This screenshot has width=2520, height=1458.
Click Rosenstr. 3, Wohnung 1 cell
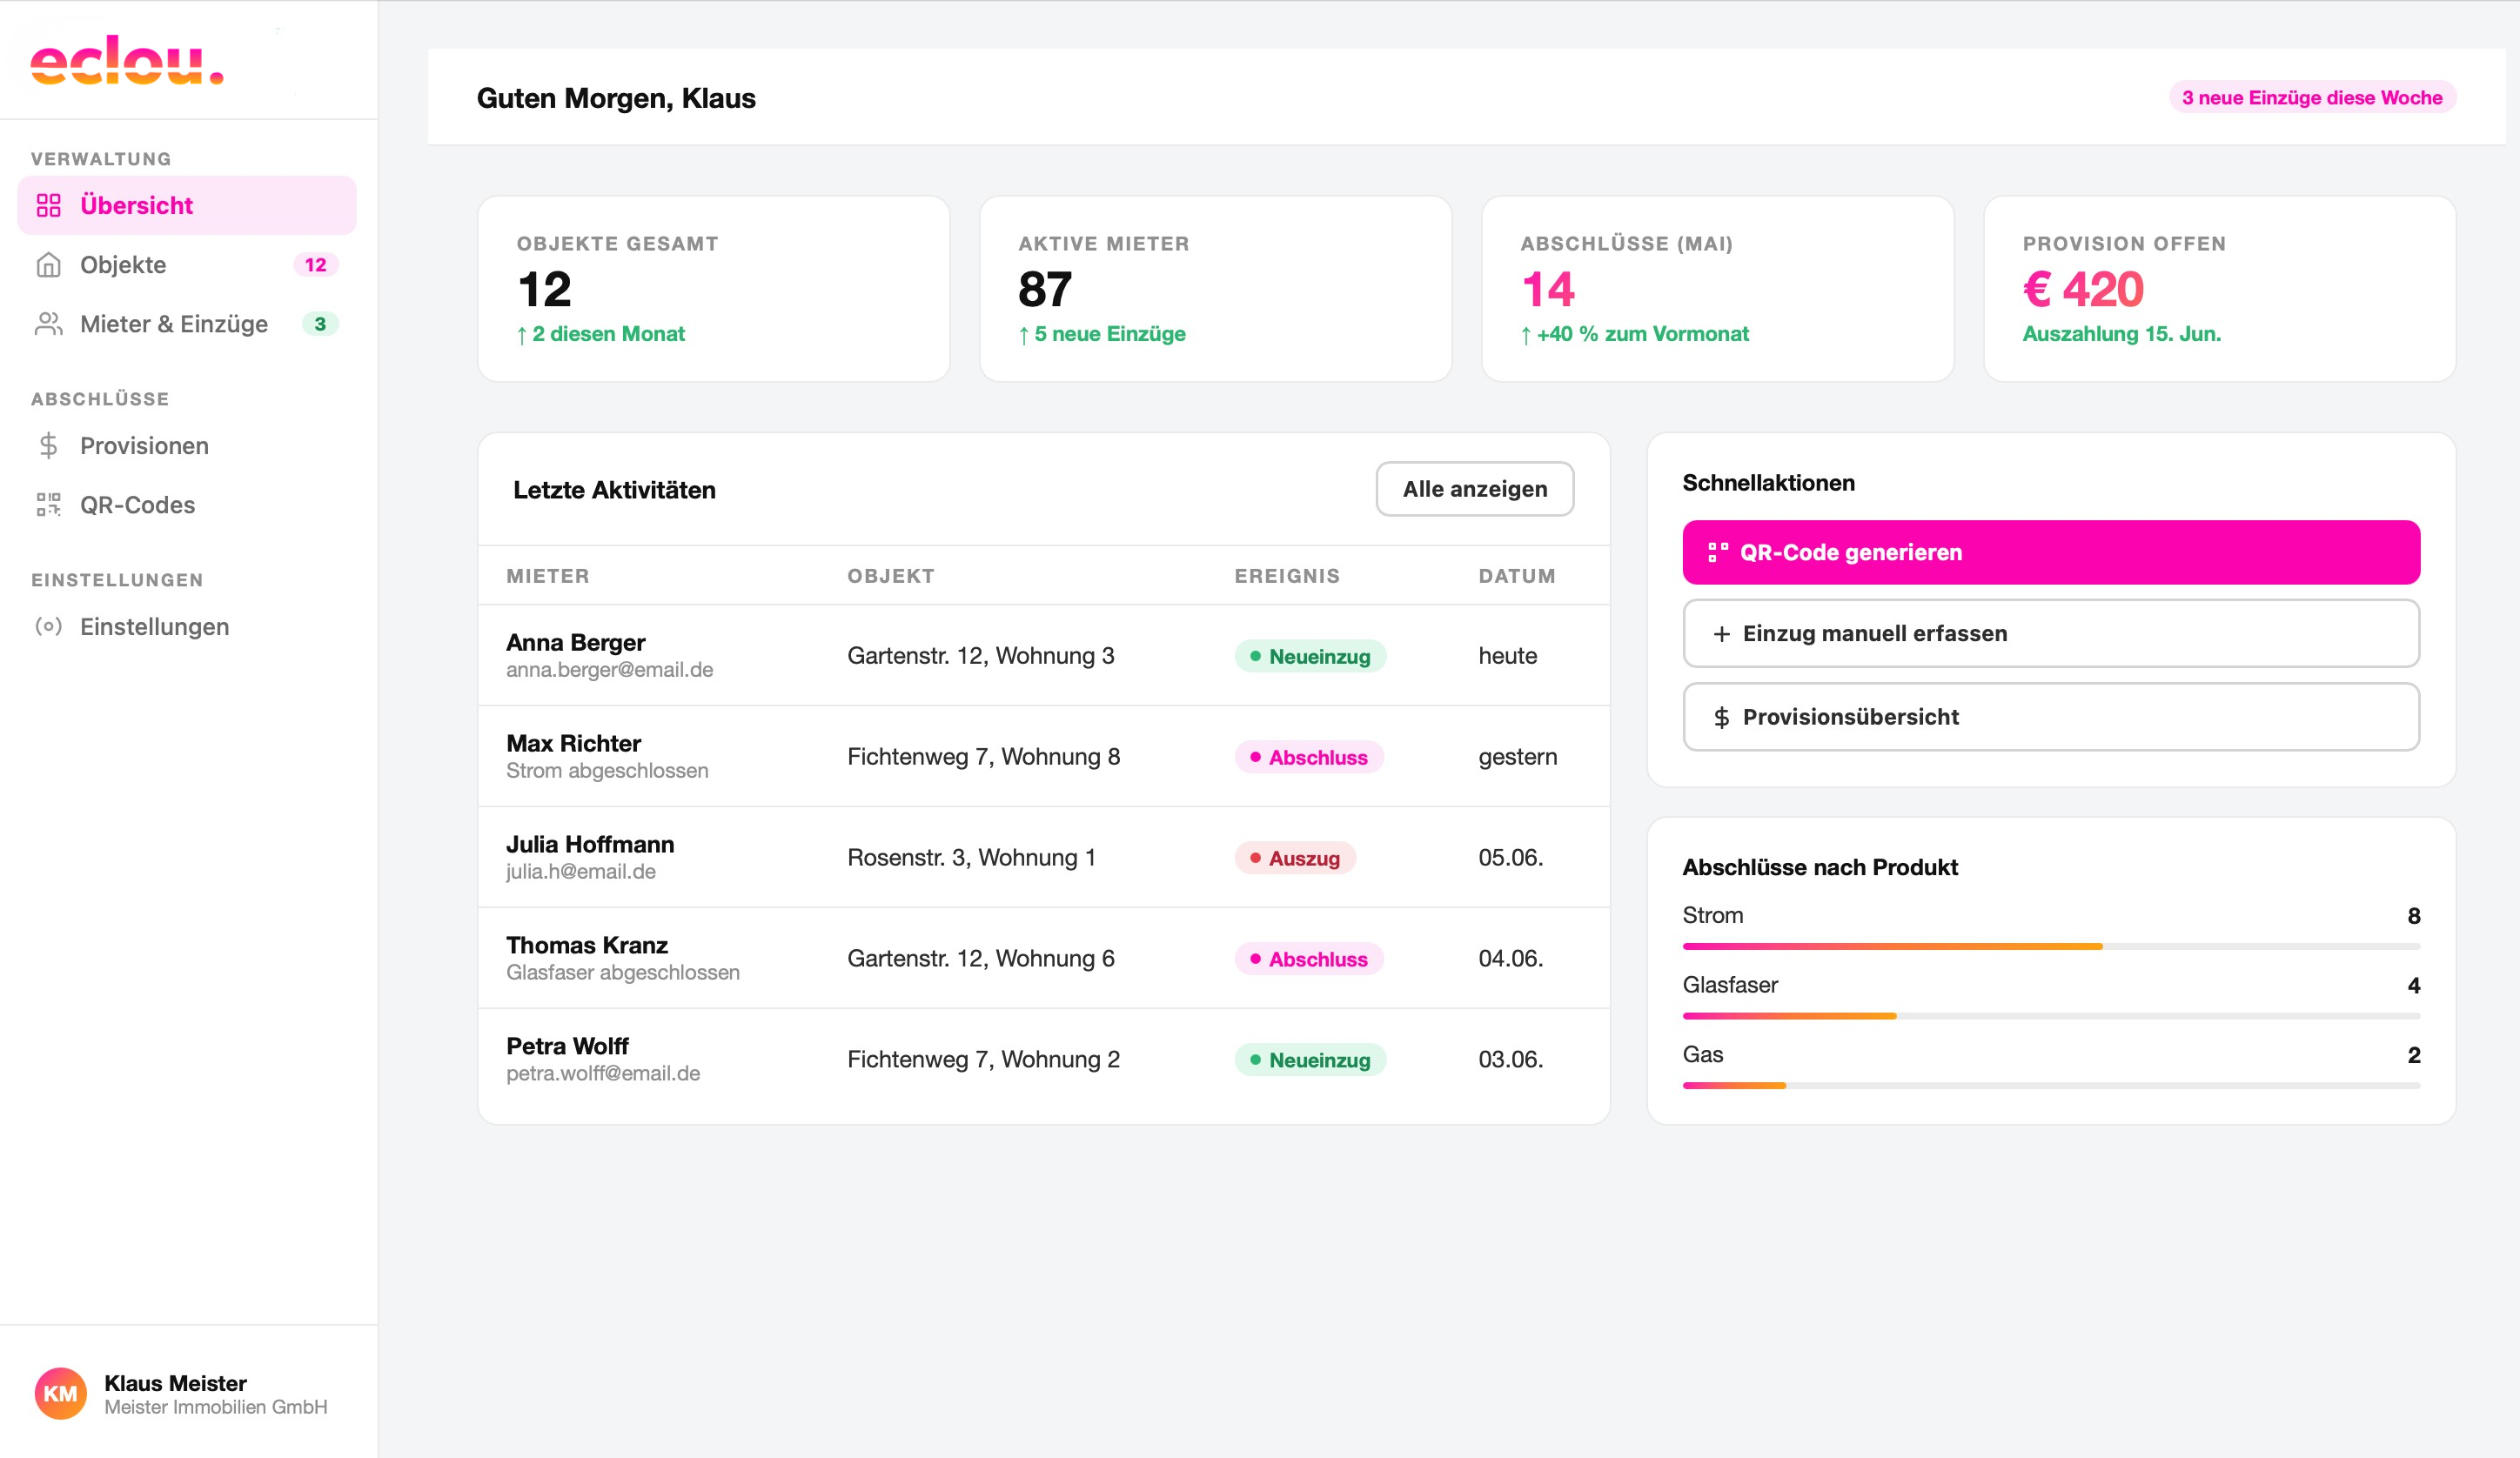click(972, 858)
